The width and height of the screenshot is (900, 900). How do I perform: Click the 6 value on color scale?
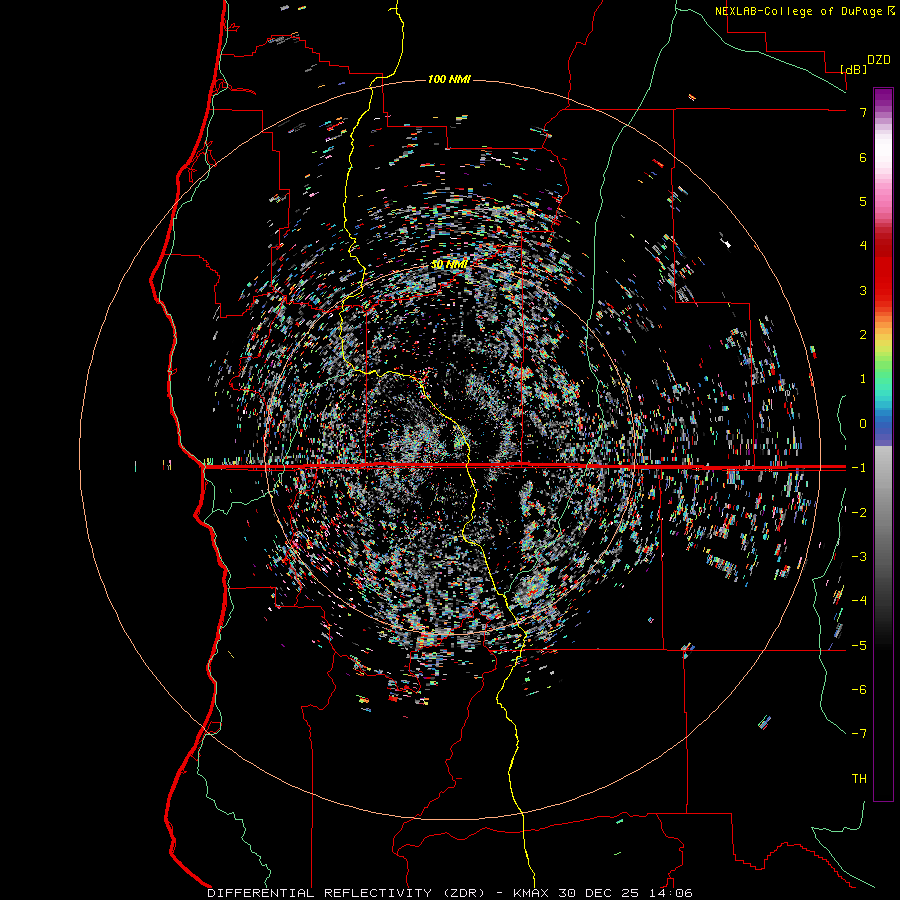coord(863,157)
